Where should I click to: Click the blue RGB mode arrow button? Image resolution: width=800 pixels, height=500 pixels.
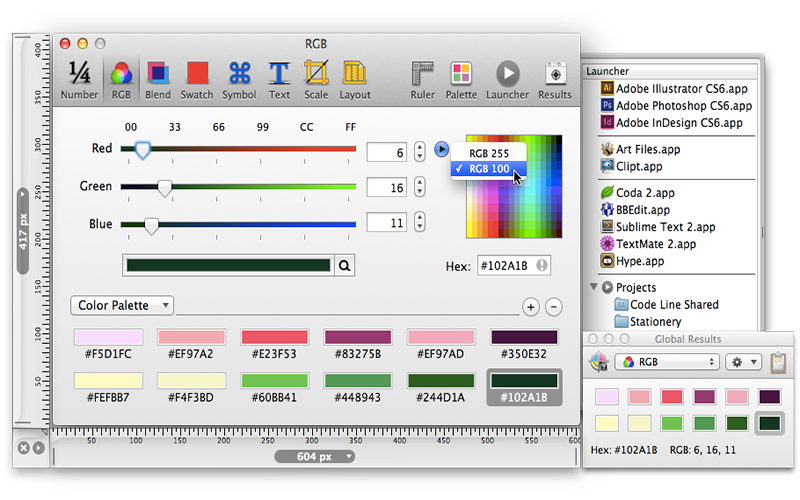click(x=441, y=149)
